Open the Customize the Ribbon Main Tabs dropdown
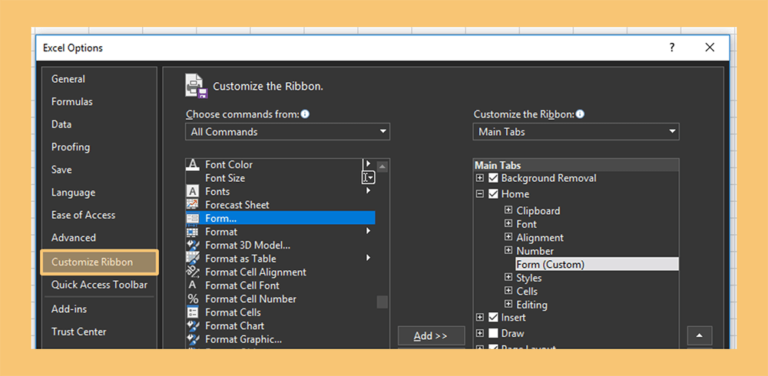 coord(576,132)
